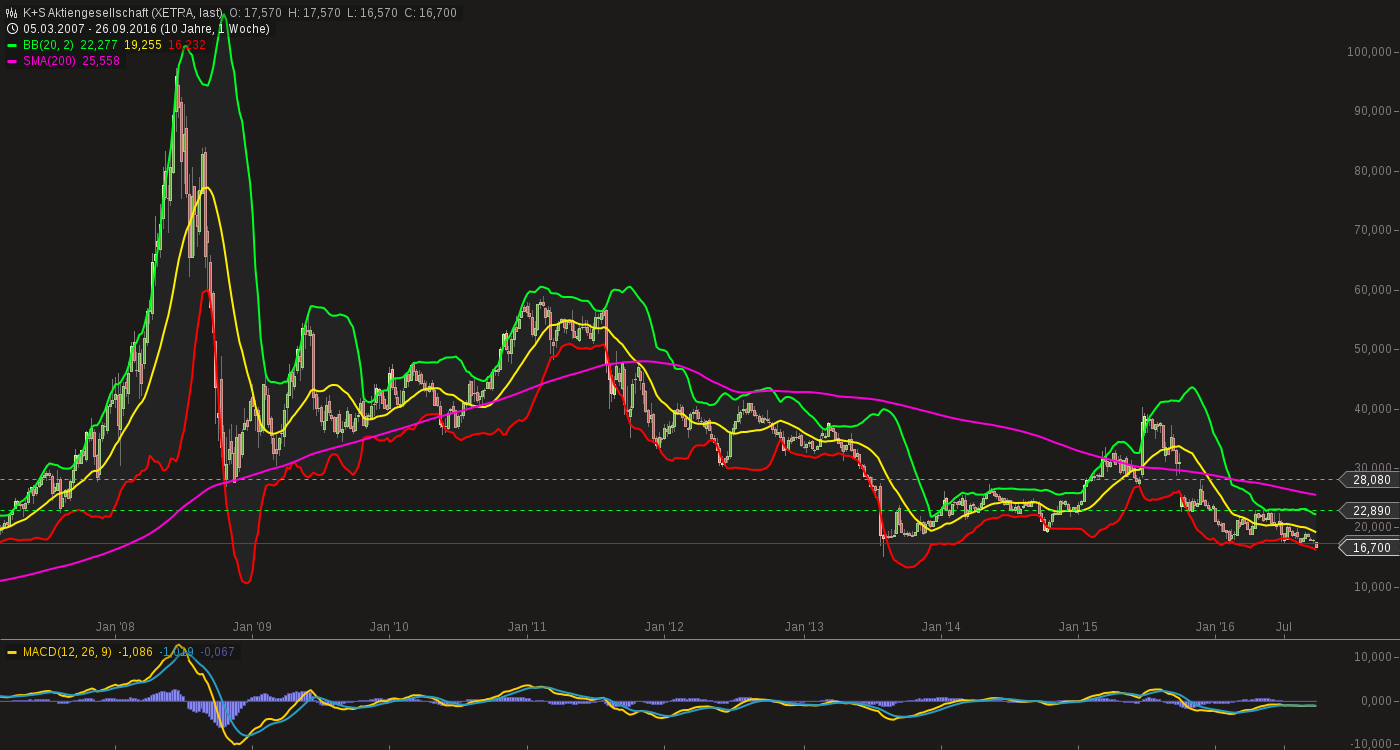
Task: Click the Jan '16 time axis label
Action: pyautogui.click(x=1215, y=627)
